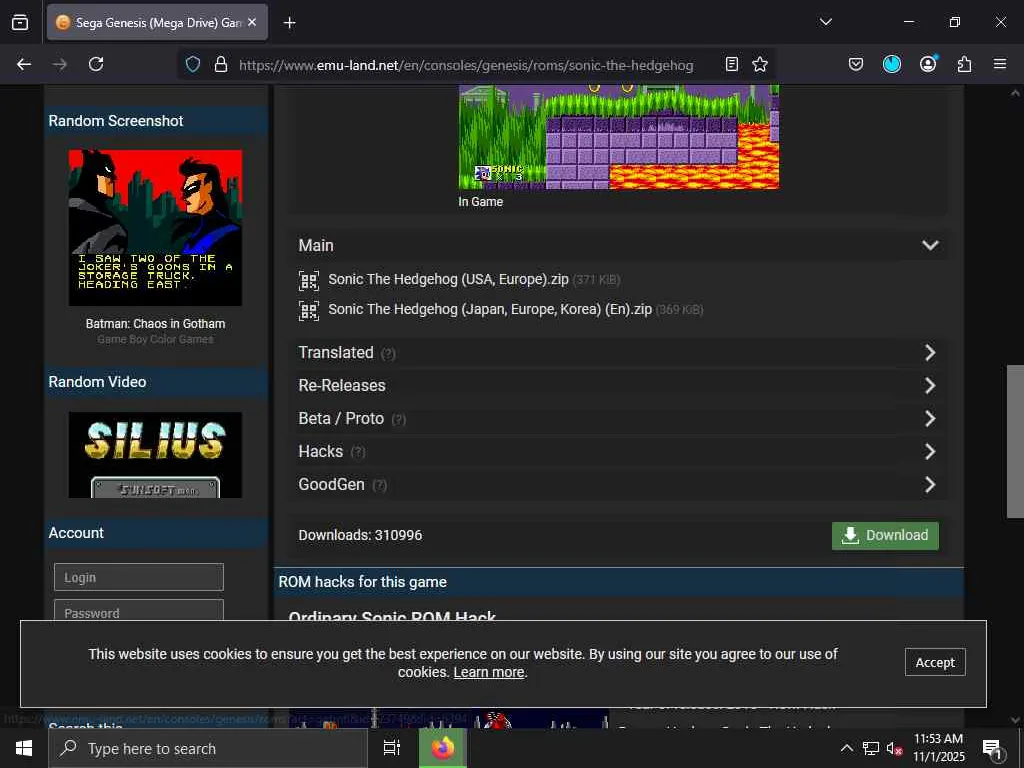The image size is (1024, 768).
Task: Click the browser address bar URL
Action: pos(466,65)
